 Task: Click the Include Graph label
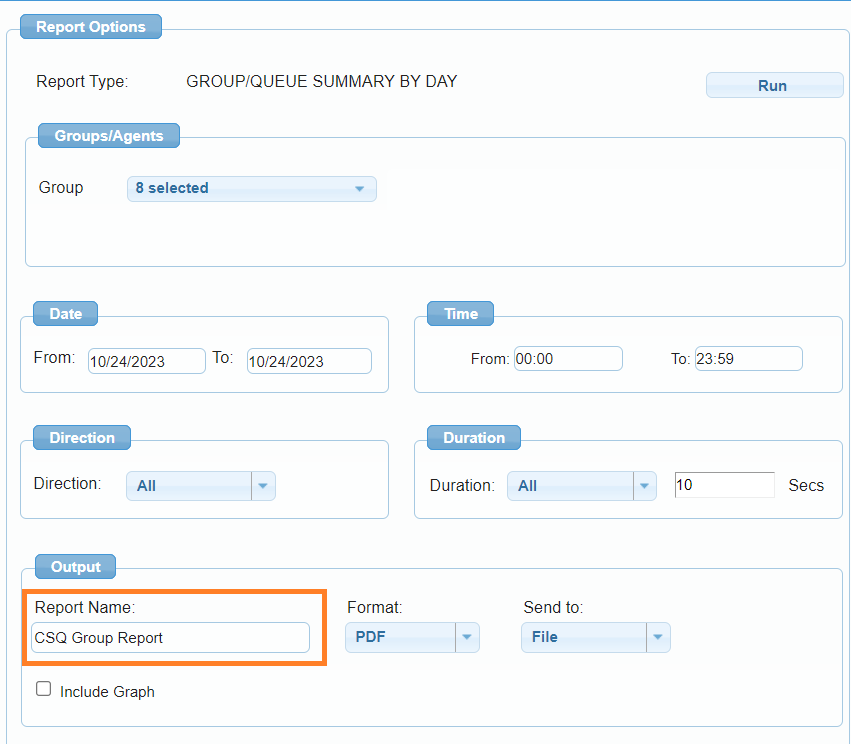(107, 692)
